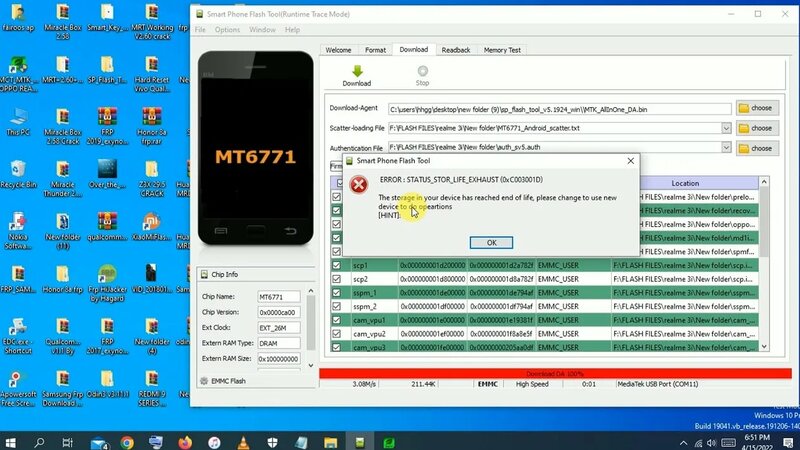
Task: Open the File menu
Action: pos(200,30)
